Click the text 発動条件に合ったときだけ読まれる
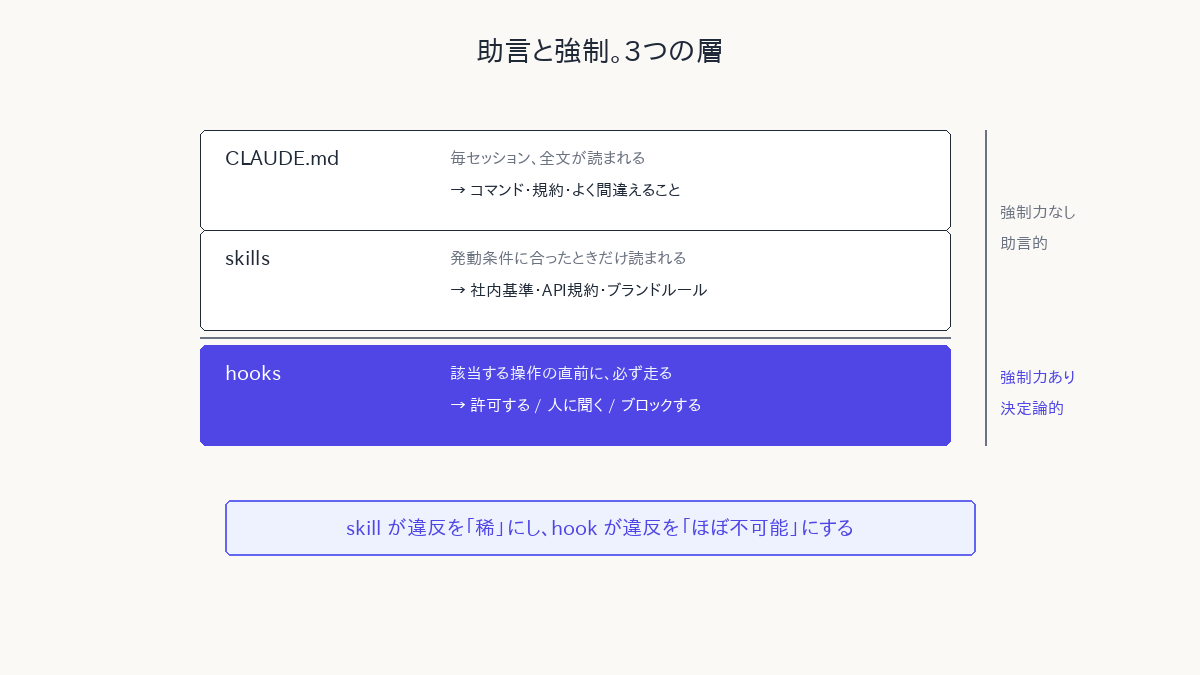This screenshot has height=675, width=1200. [568, 258]
